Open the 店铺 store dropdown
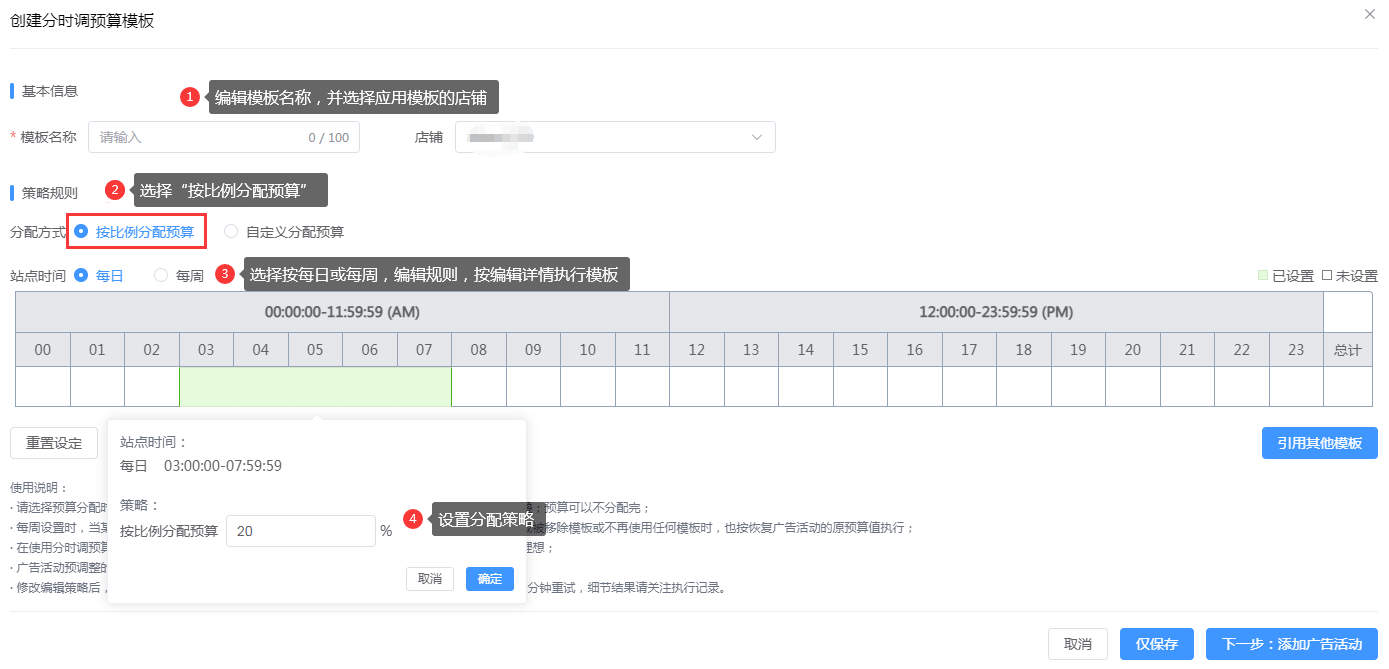This screenshot has height=669, width=1389. point(615,137)
